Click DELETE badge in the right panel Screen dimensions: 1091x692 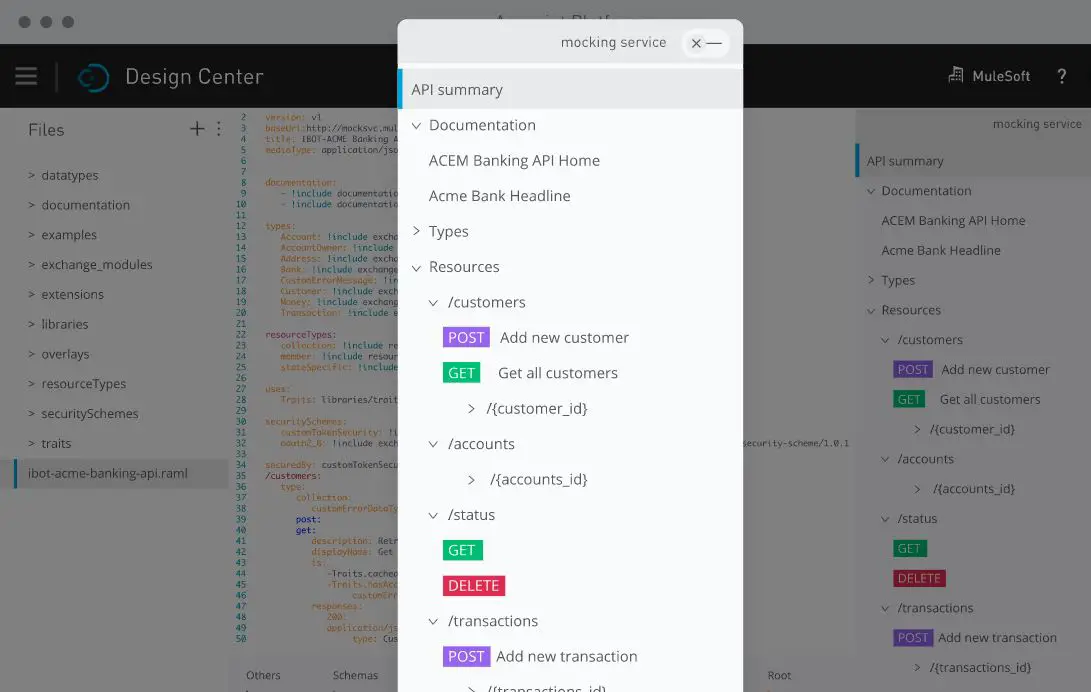(x=919, y=578)
